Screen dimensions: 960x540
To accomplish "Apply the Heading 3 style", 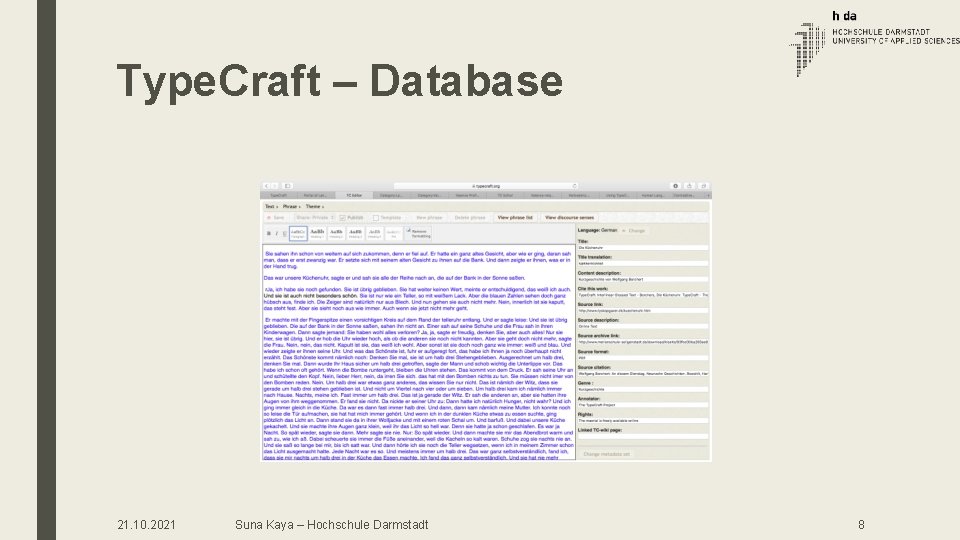I will 355,233.
